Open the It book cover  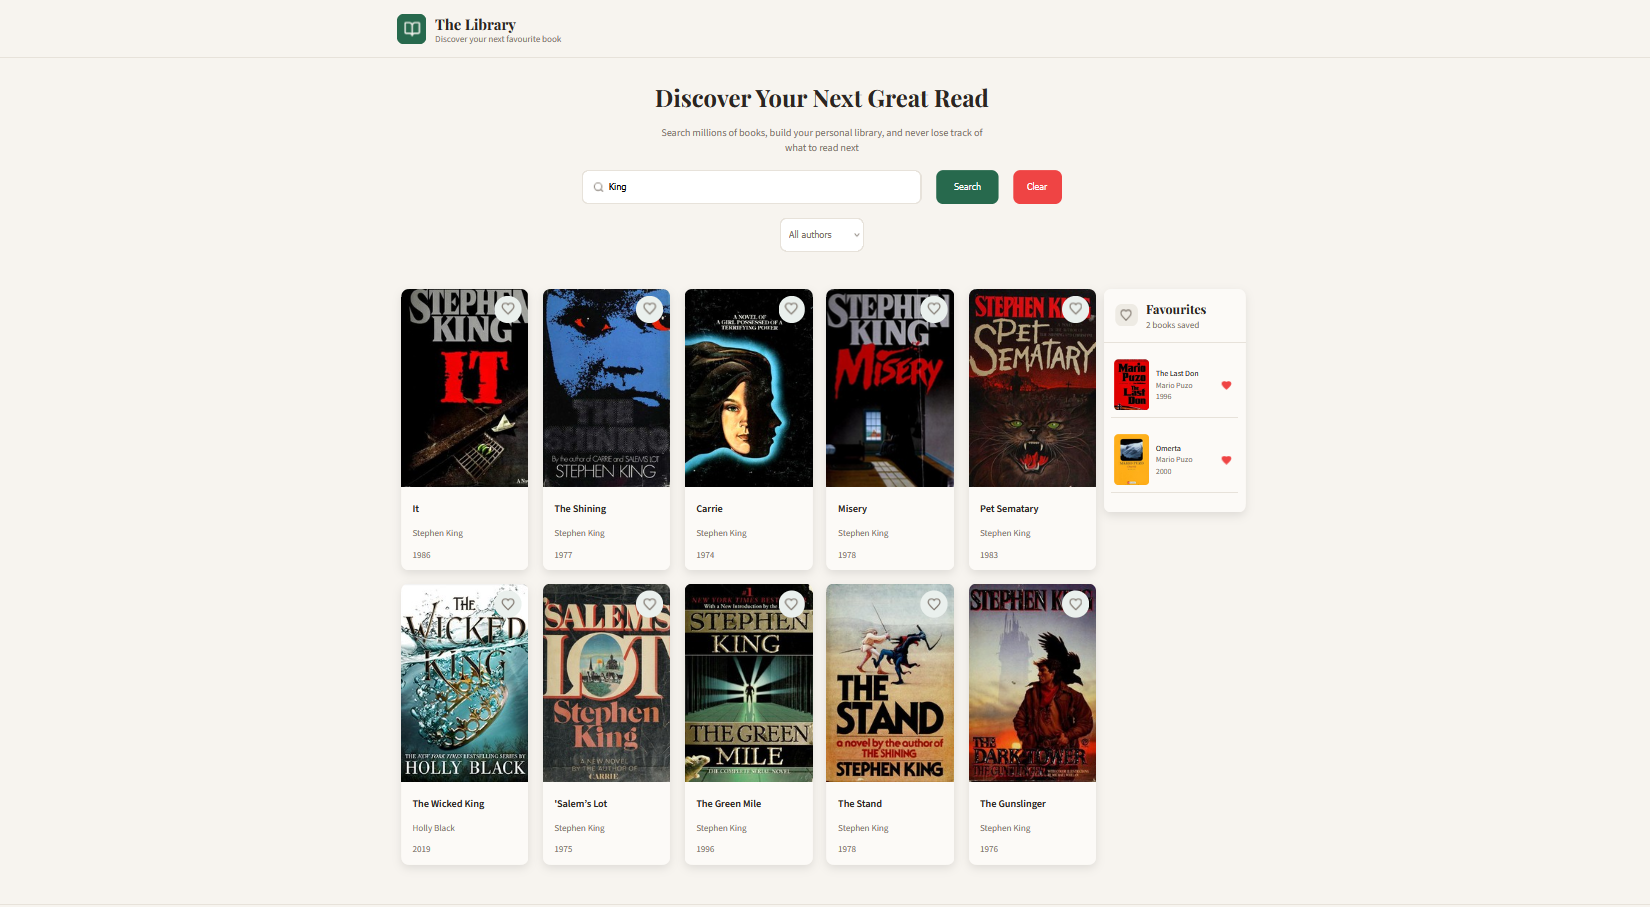(464, 388)
